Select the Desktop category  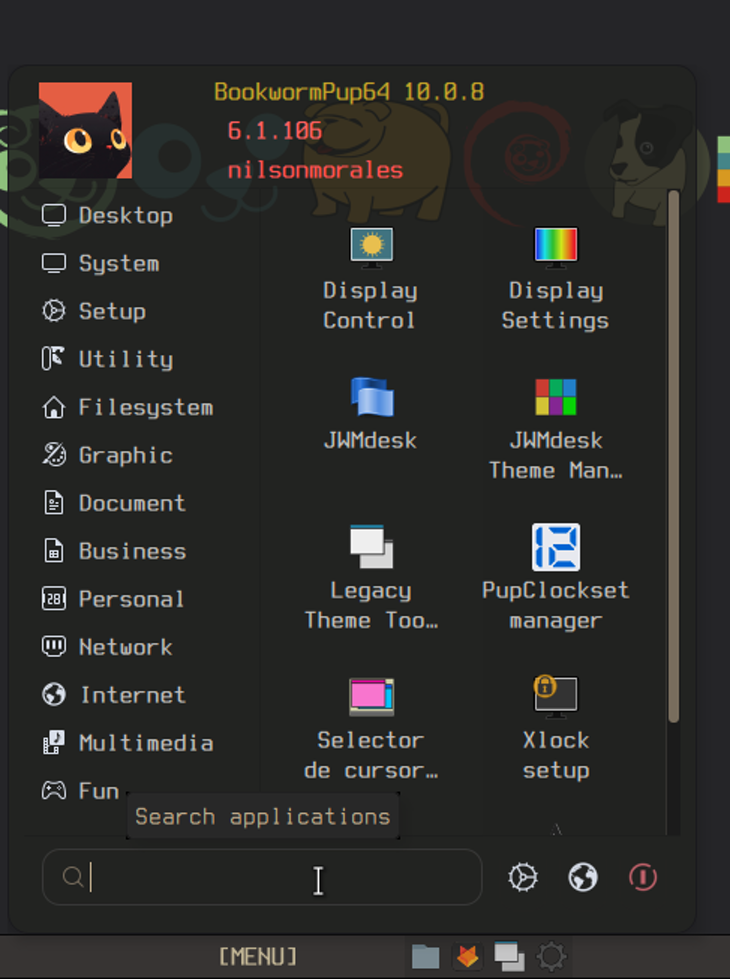tap(107, 215)
